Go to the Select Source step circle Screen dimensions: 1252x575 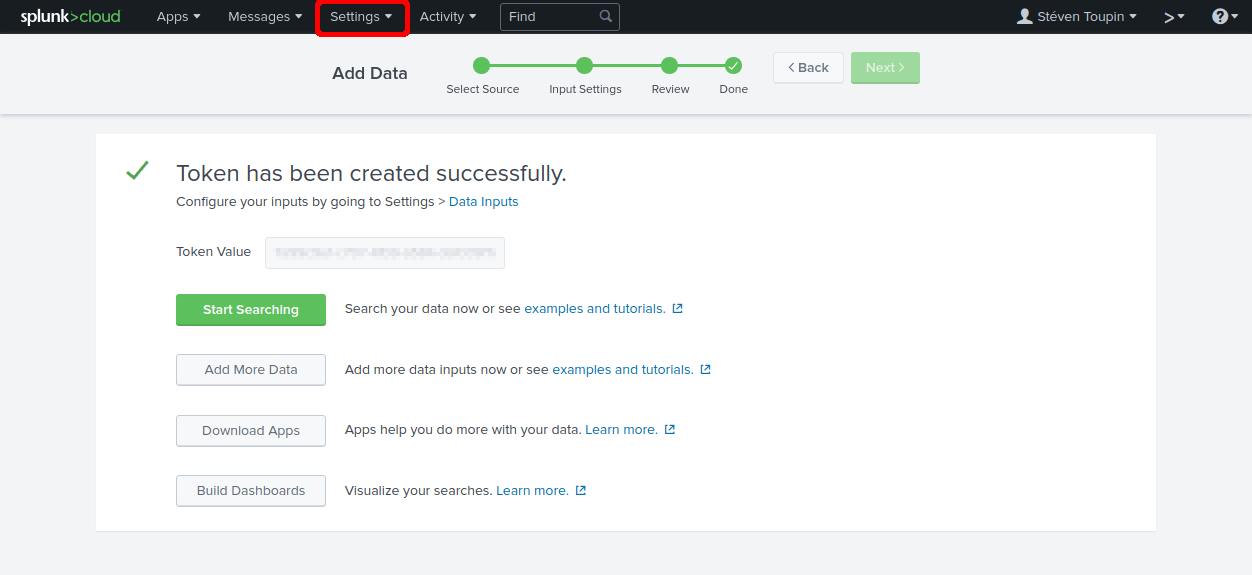click(482, 66)
